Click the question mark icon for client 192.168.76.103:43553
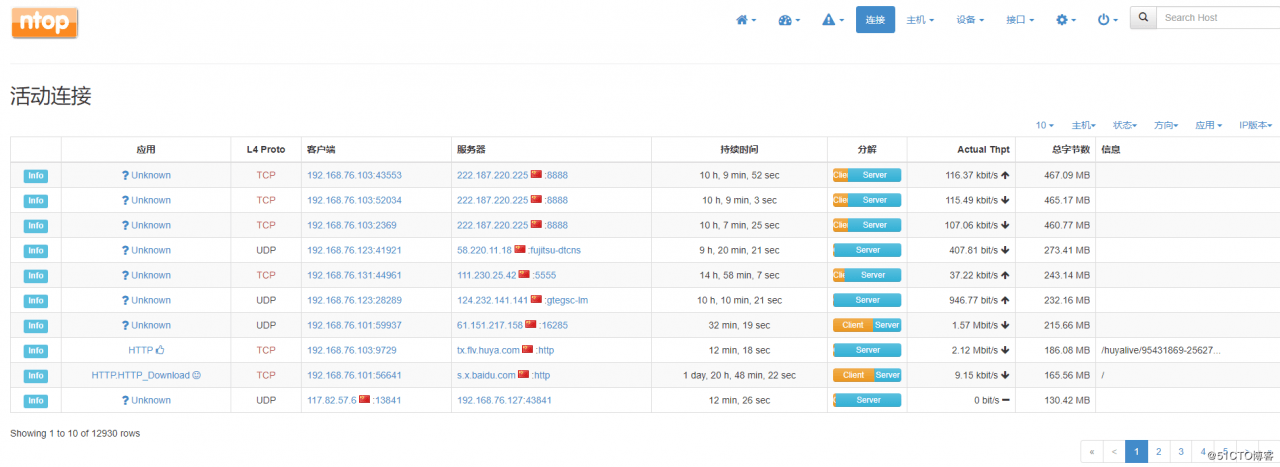This screenshot has height=467, width=1280. (x=125, y=175)
